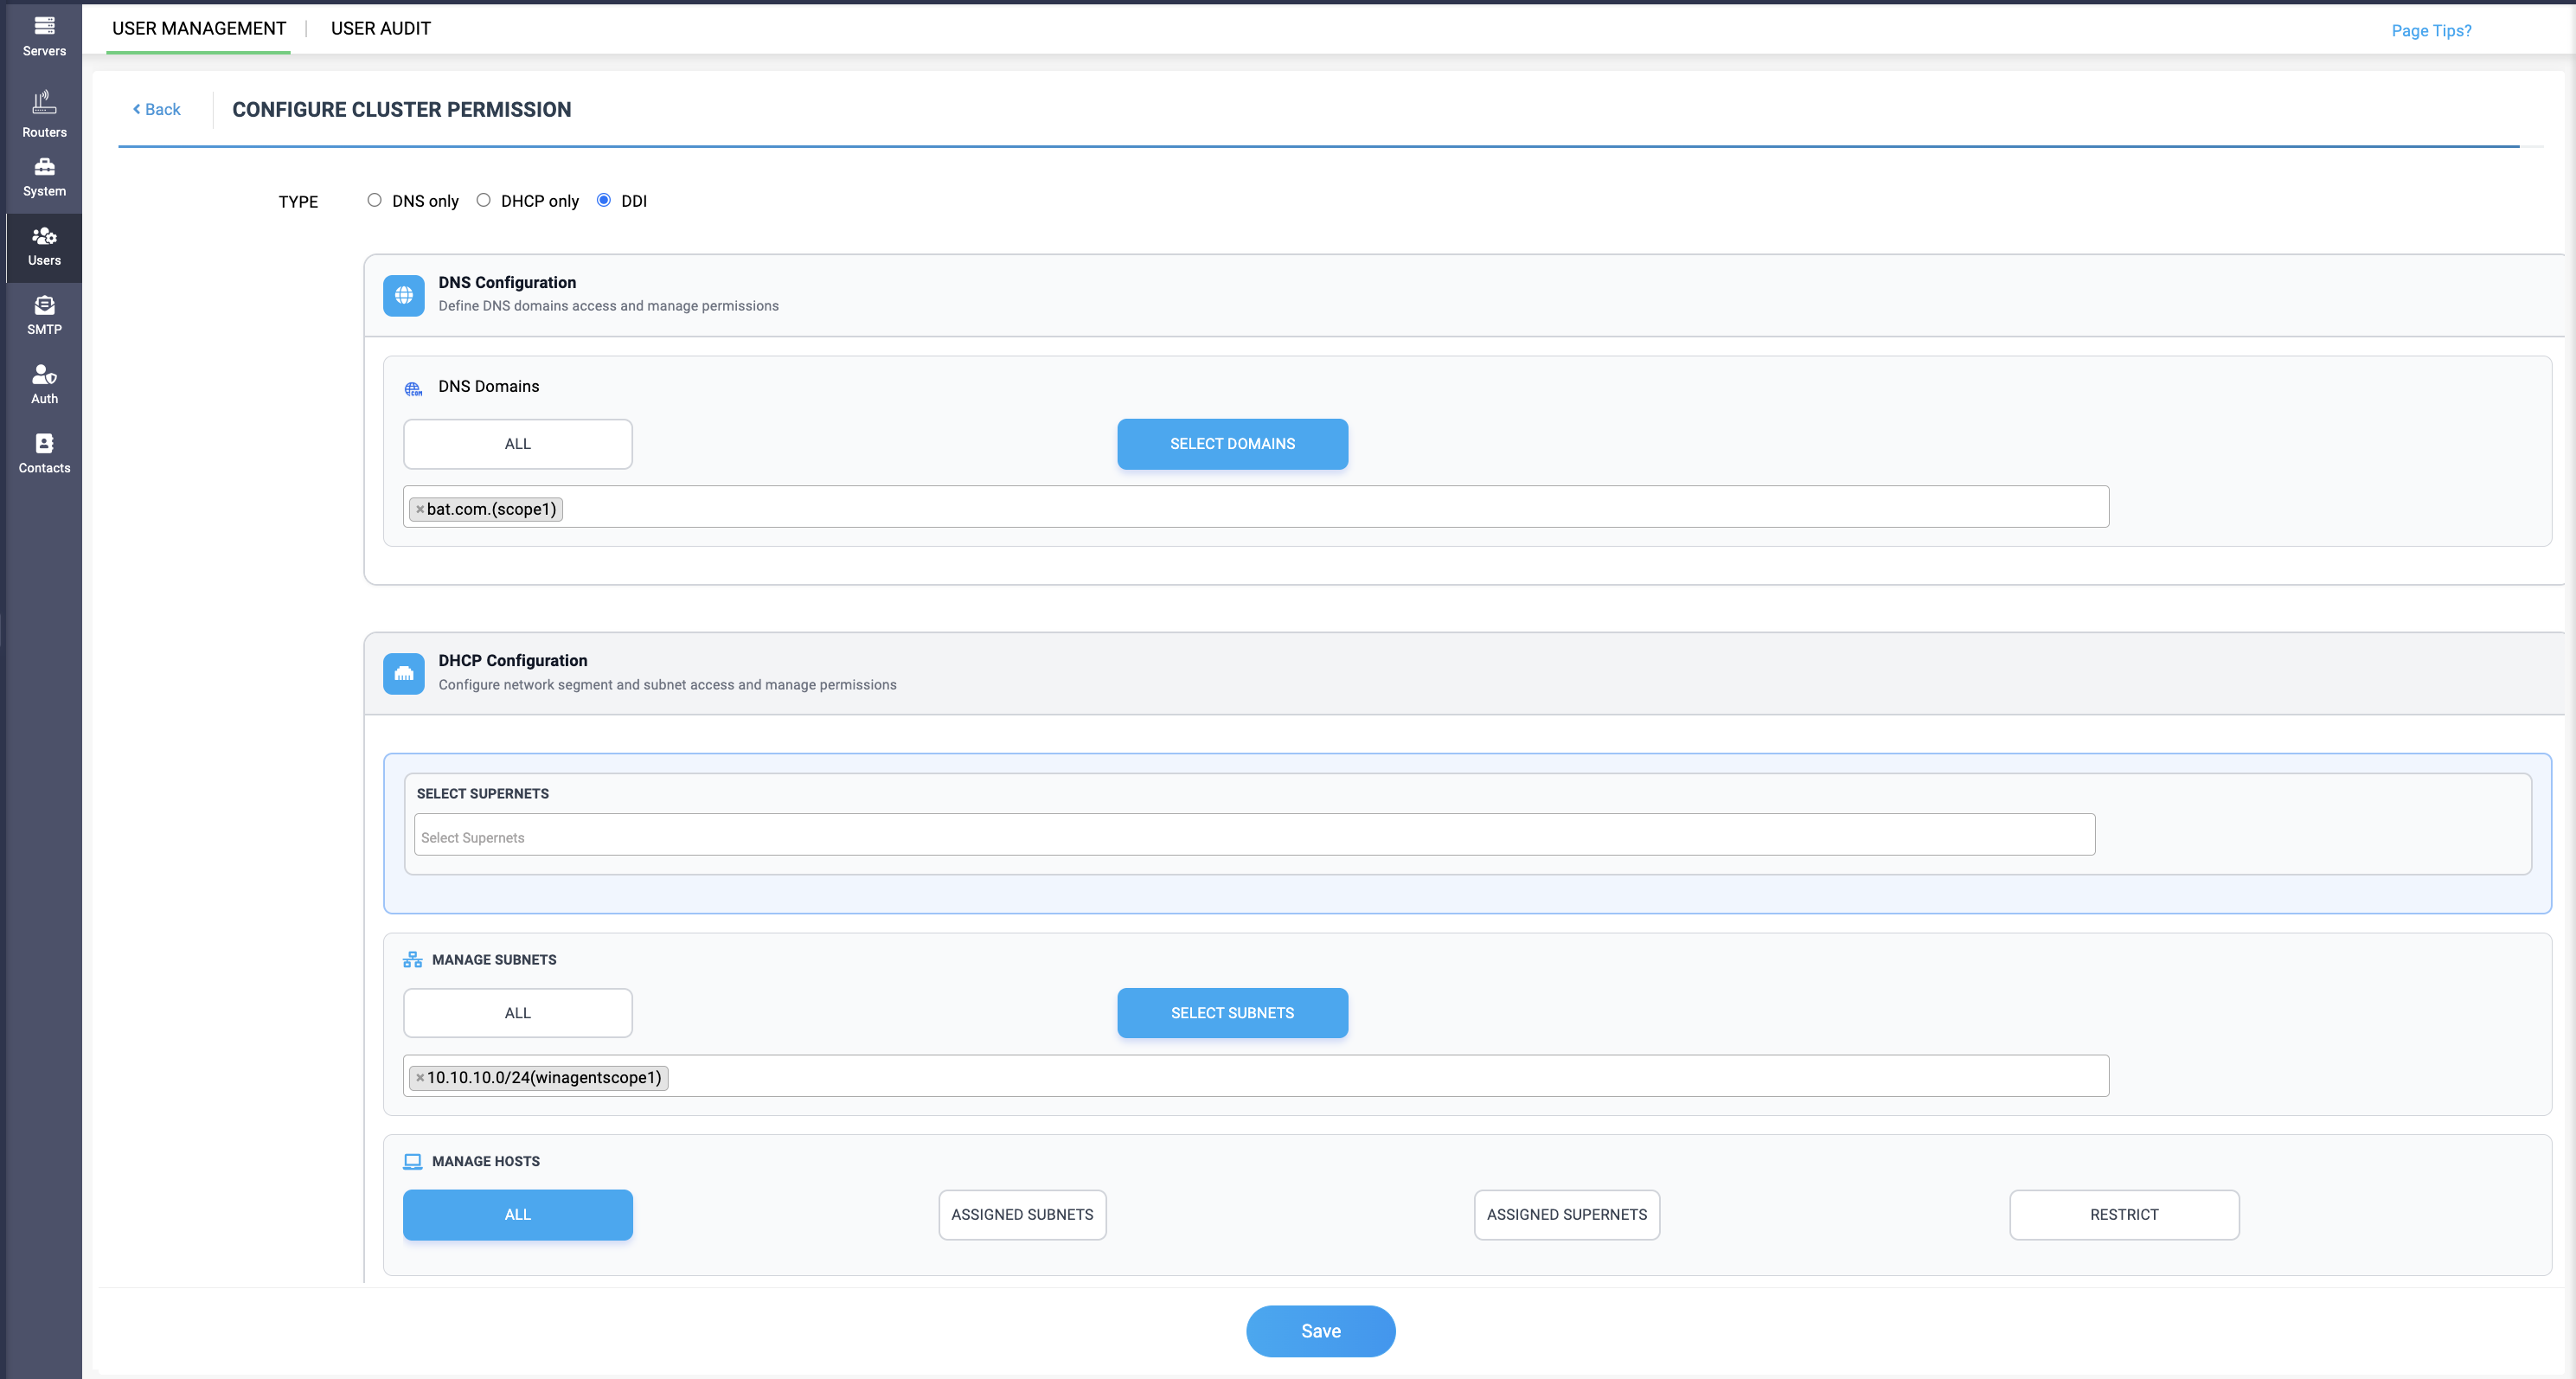Select the DDI radio option
The image size is (2576, 1379).
(604, 200)
